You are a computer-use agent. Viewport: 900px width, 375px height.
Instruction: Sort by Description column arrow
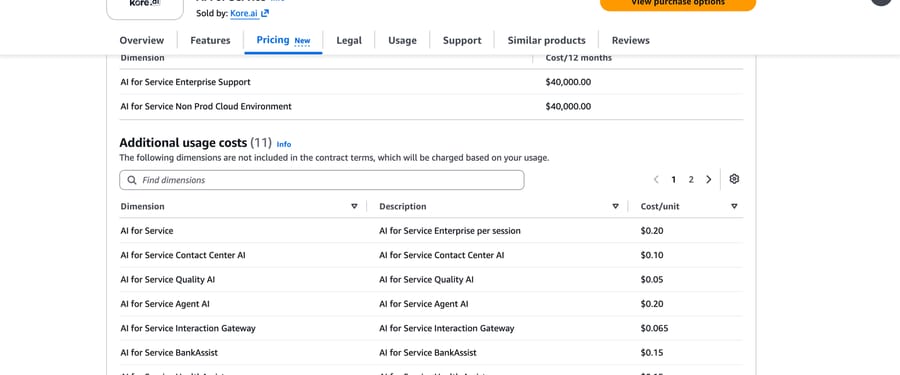tap(615, 206)
